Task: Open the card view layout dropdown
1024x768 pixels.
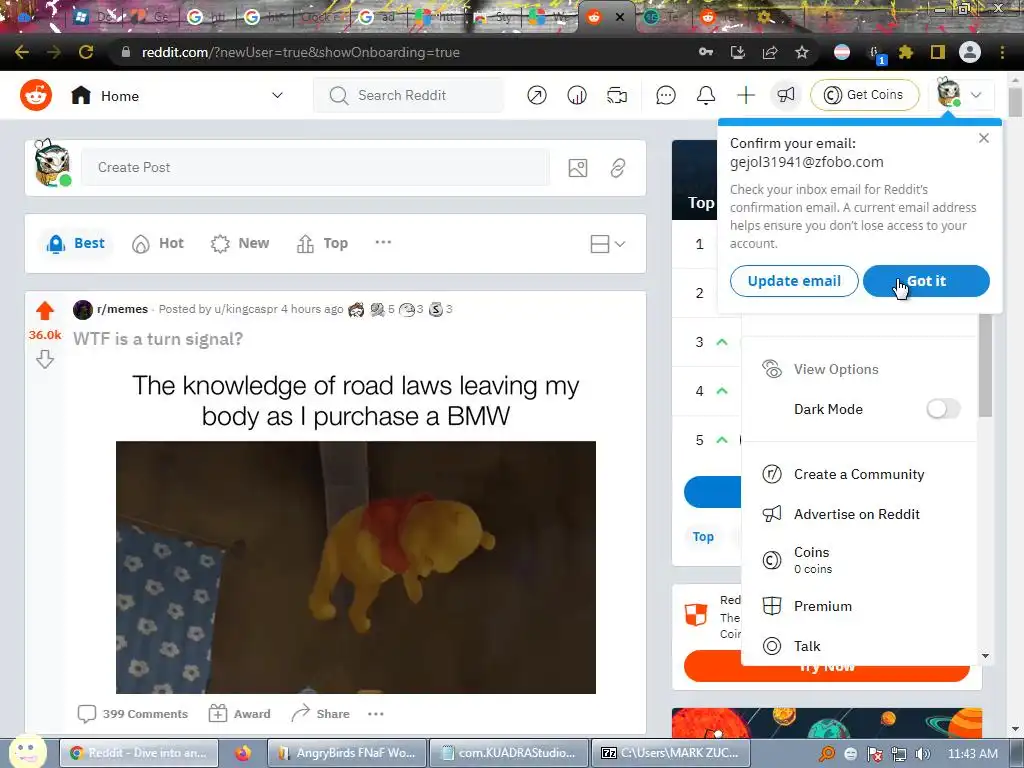Action: pyautogui.click(x=608, y=244)
